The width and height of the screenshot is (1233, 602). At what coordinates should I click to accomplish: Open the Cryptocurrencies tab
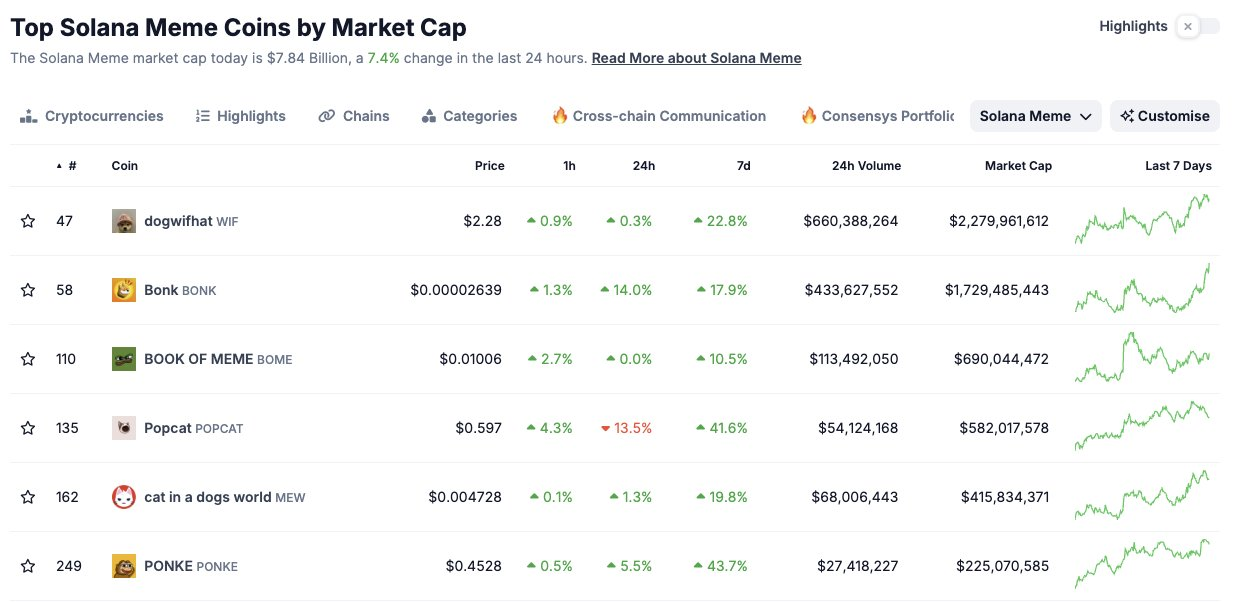pos(92,116)
